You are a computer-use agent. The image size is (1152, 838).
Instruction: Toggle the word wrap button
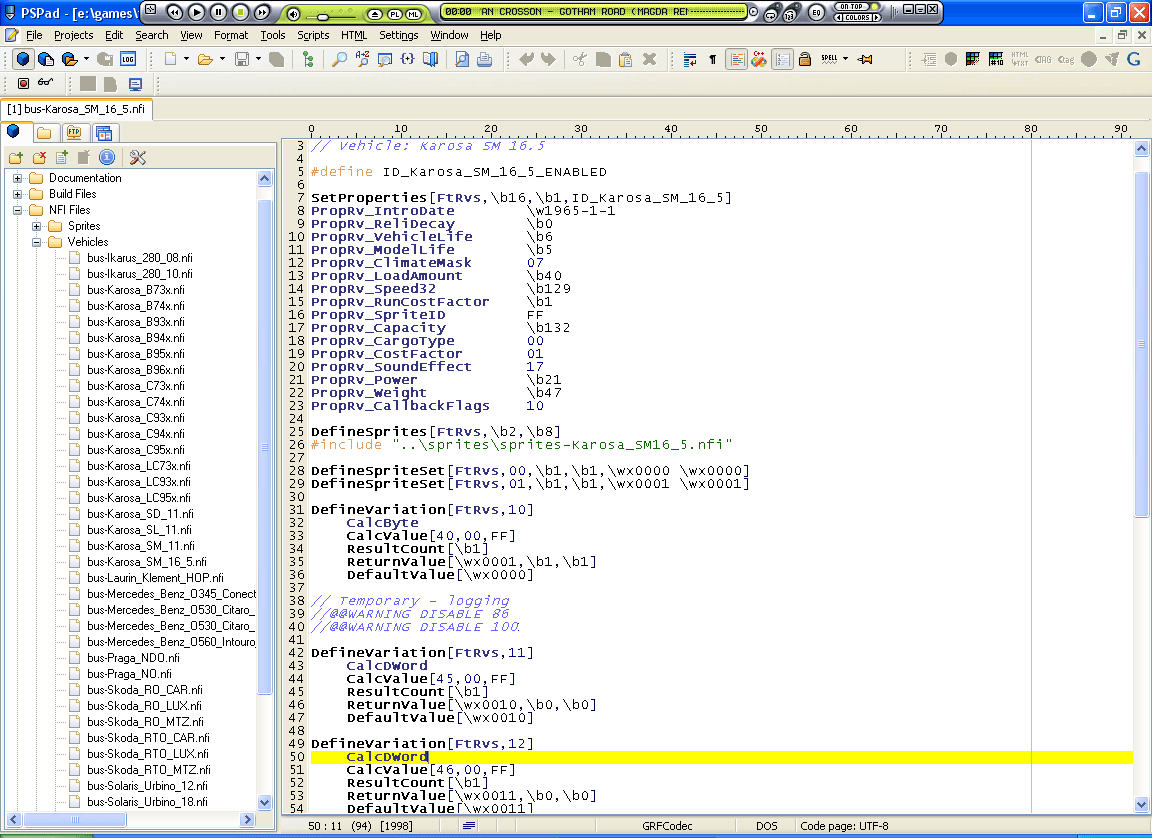pos(690,59)
